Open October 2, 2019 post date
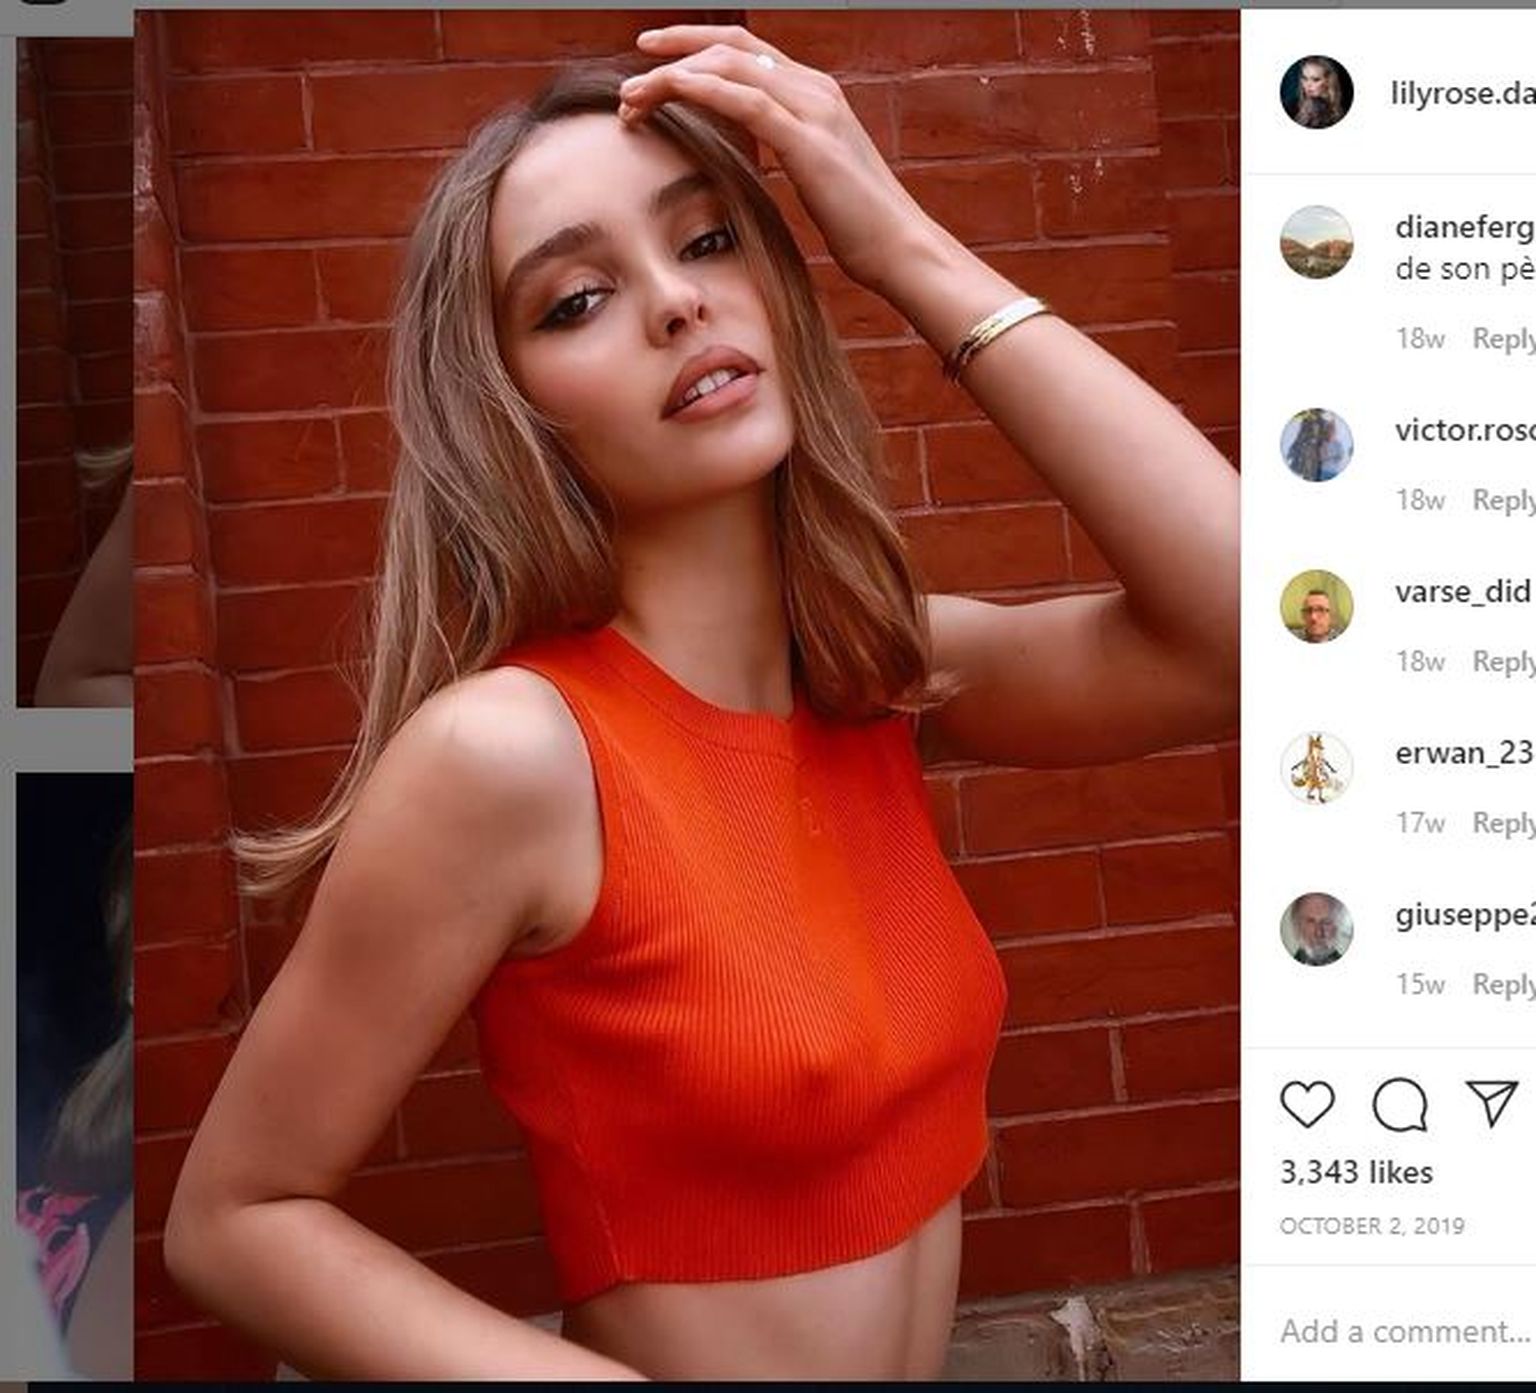Image resolution: width=1536 pixels, height=1393 pixels. [x=1372, y=1226]
